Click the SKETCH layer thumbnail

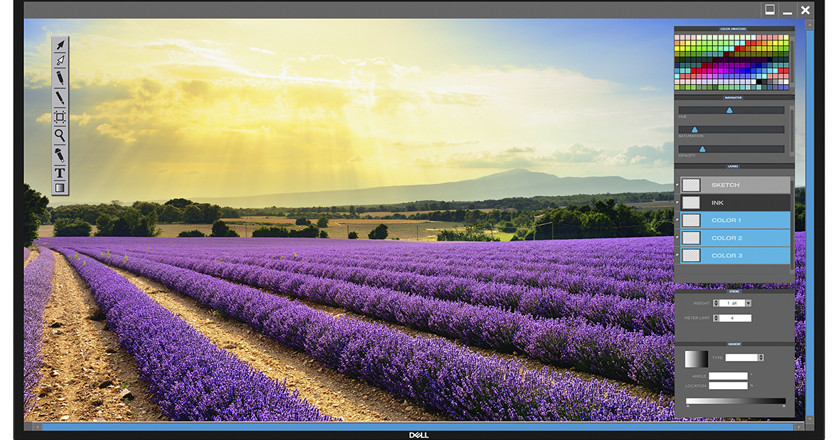[x=691, y=185]
